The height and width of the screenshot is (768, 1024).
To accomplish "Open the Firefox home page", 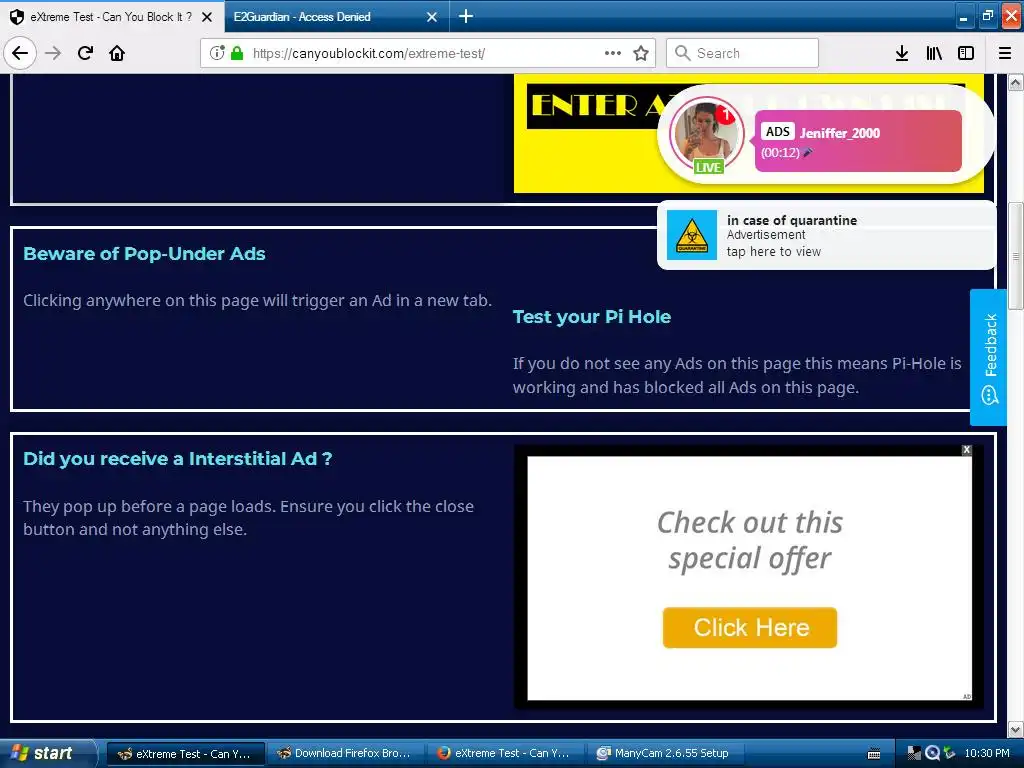I will pos(117,53).
